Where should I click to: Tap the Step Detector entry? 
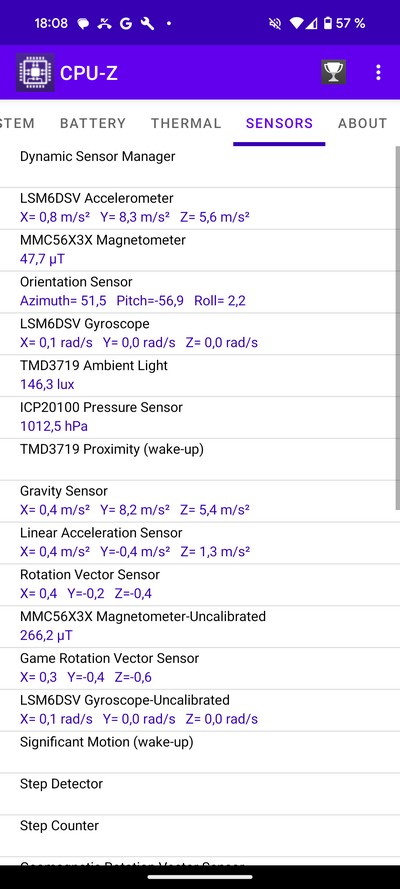tap(197, 794)
